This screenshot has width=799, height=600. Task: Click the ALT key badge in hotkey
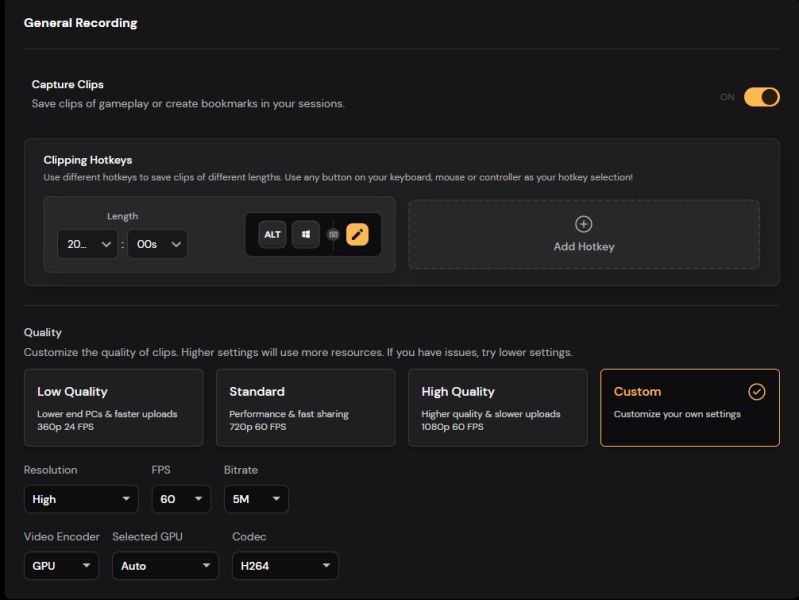[272, 234]
